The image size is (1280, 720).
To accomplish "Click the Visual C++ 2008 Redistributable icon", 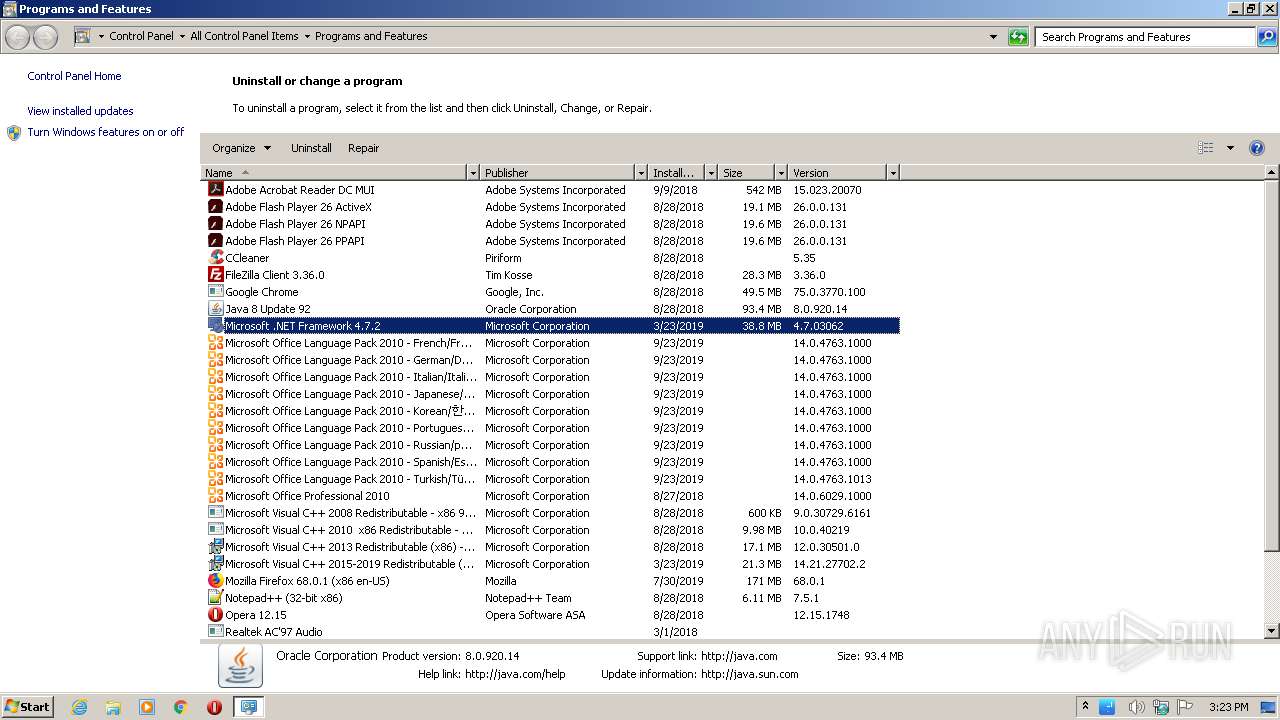I will click(215, 512).
